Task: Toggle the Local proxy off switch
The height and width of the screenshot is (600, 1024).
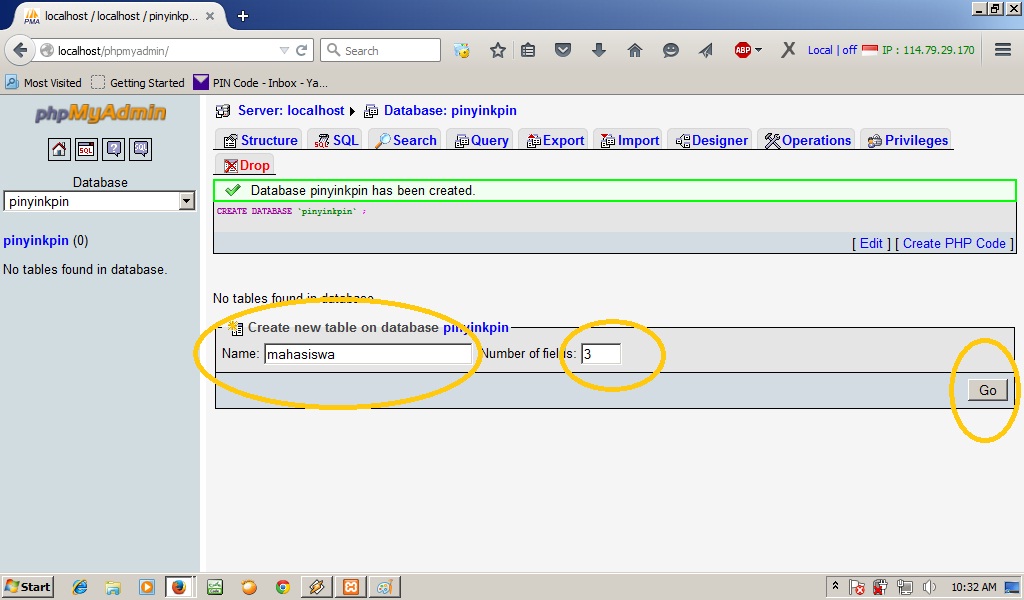Action: [x=847, y=49]
